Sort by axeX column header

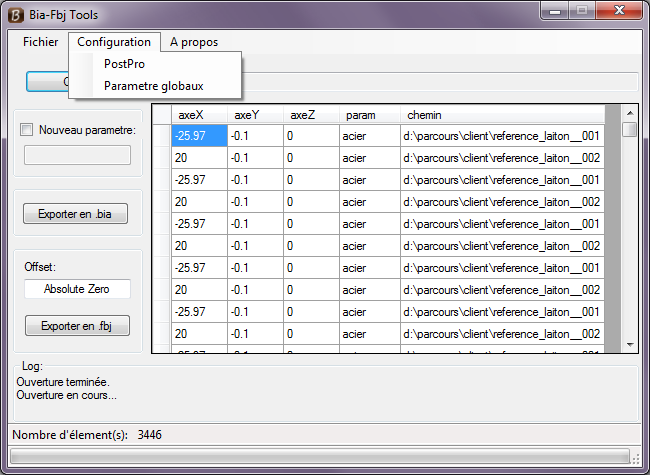point(199,115)
